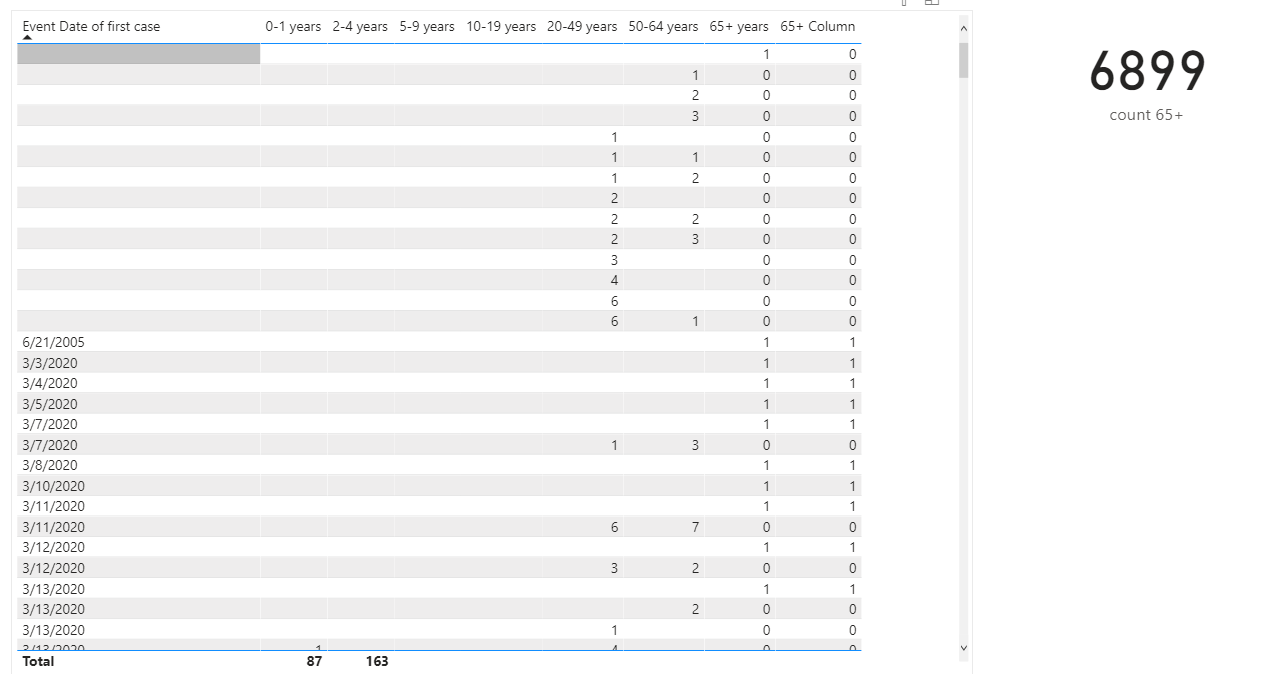Screen dimensions: 1286x674
Task: Click the table scrollbar up arrow
Action: point(964,27)
